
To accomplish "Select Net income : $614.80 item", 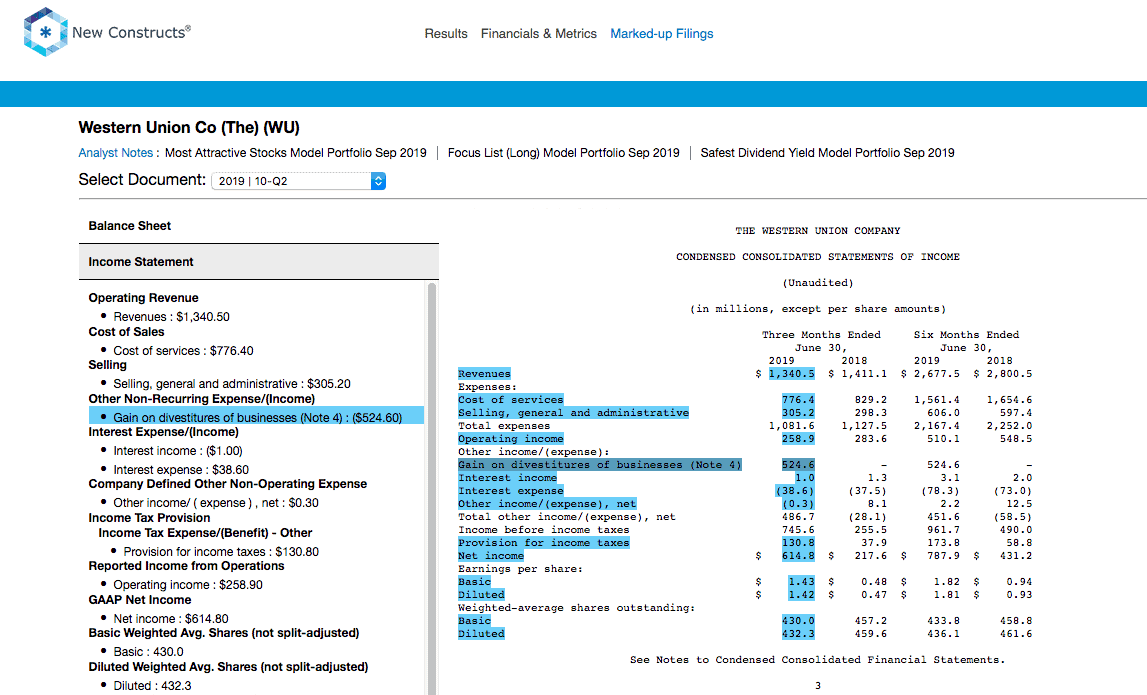I will point(170,619).
